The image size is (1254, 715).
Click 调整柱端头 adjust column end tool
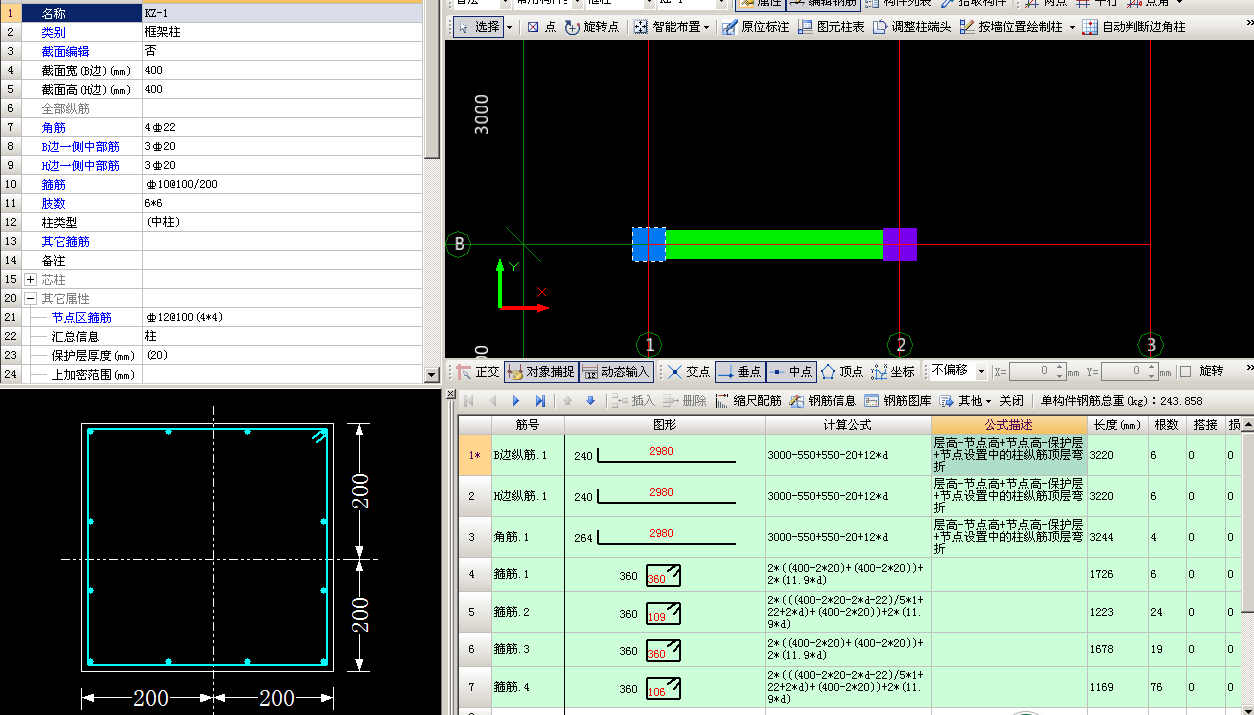(912, 27)
